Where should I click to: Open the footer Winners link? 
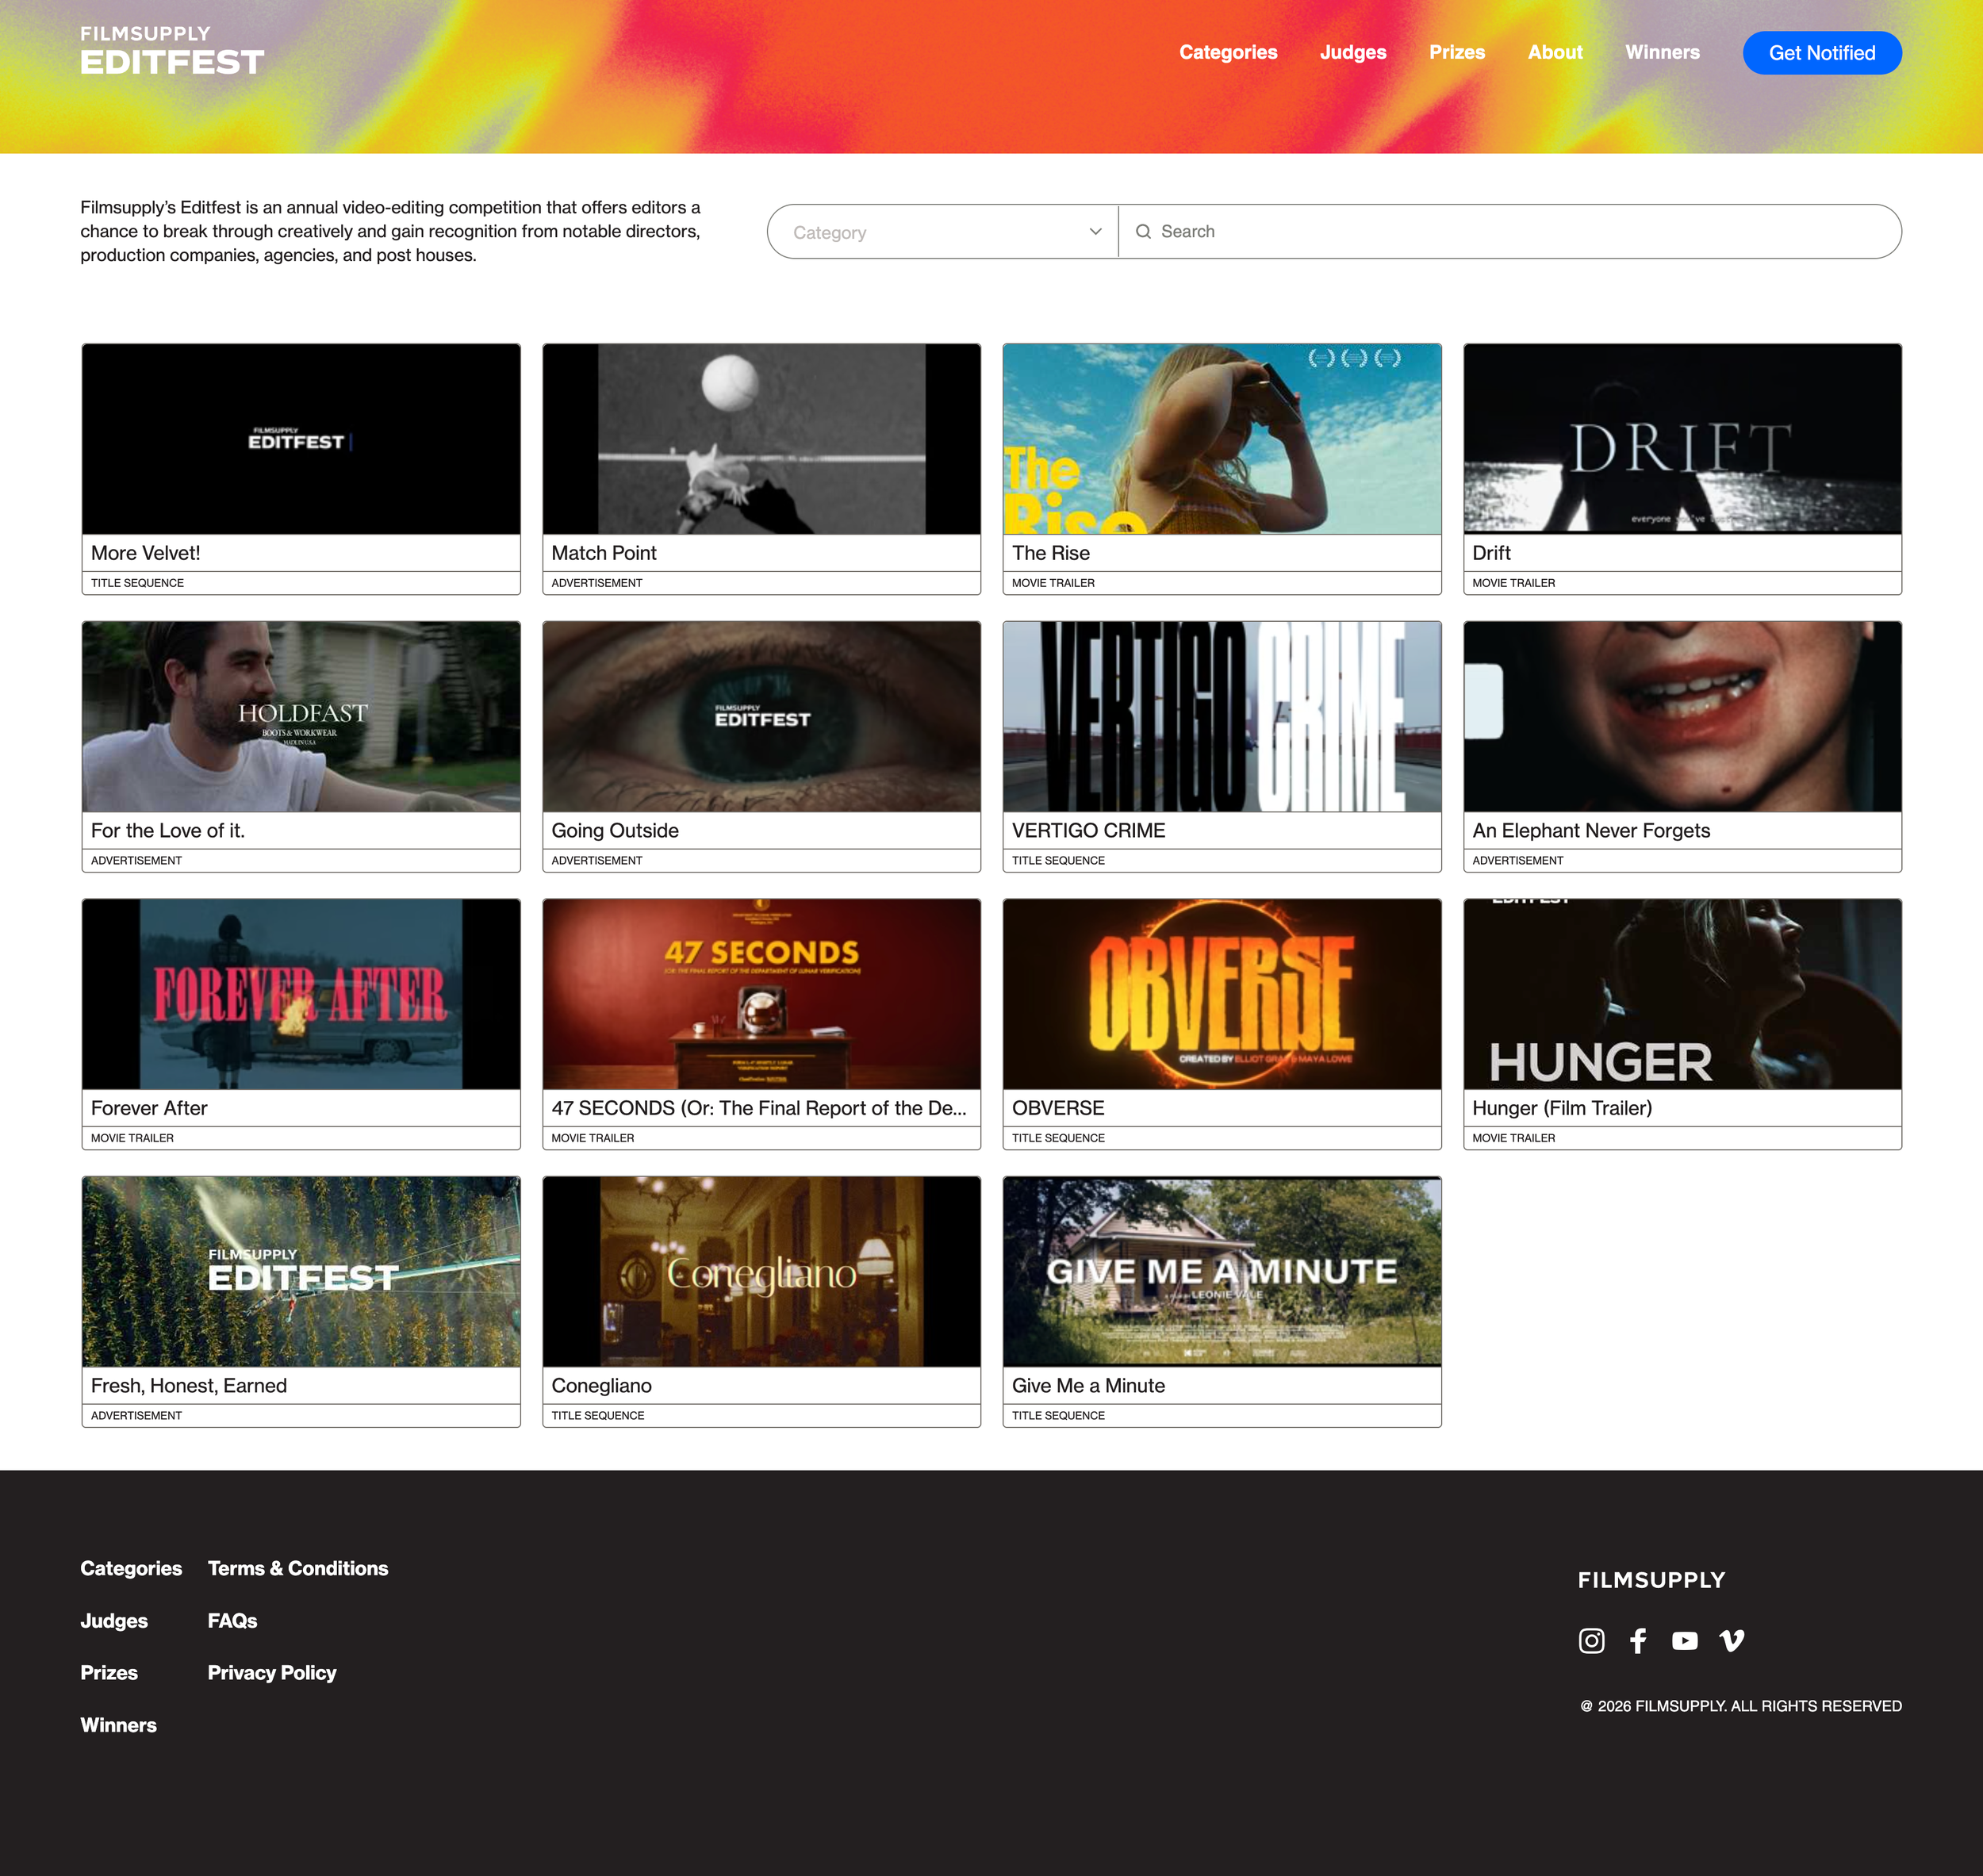pos(118,1725)
